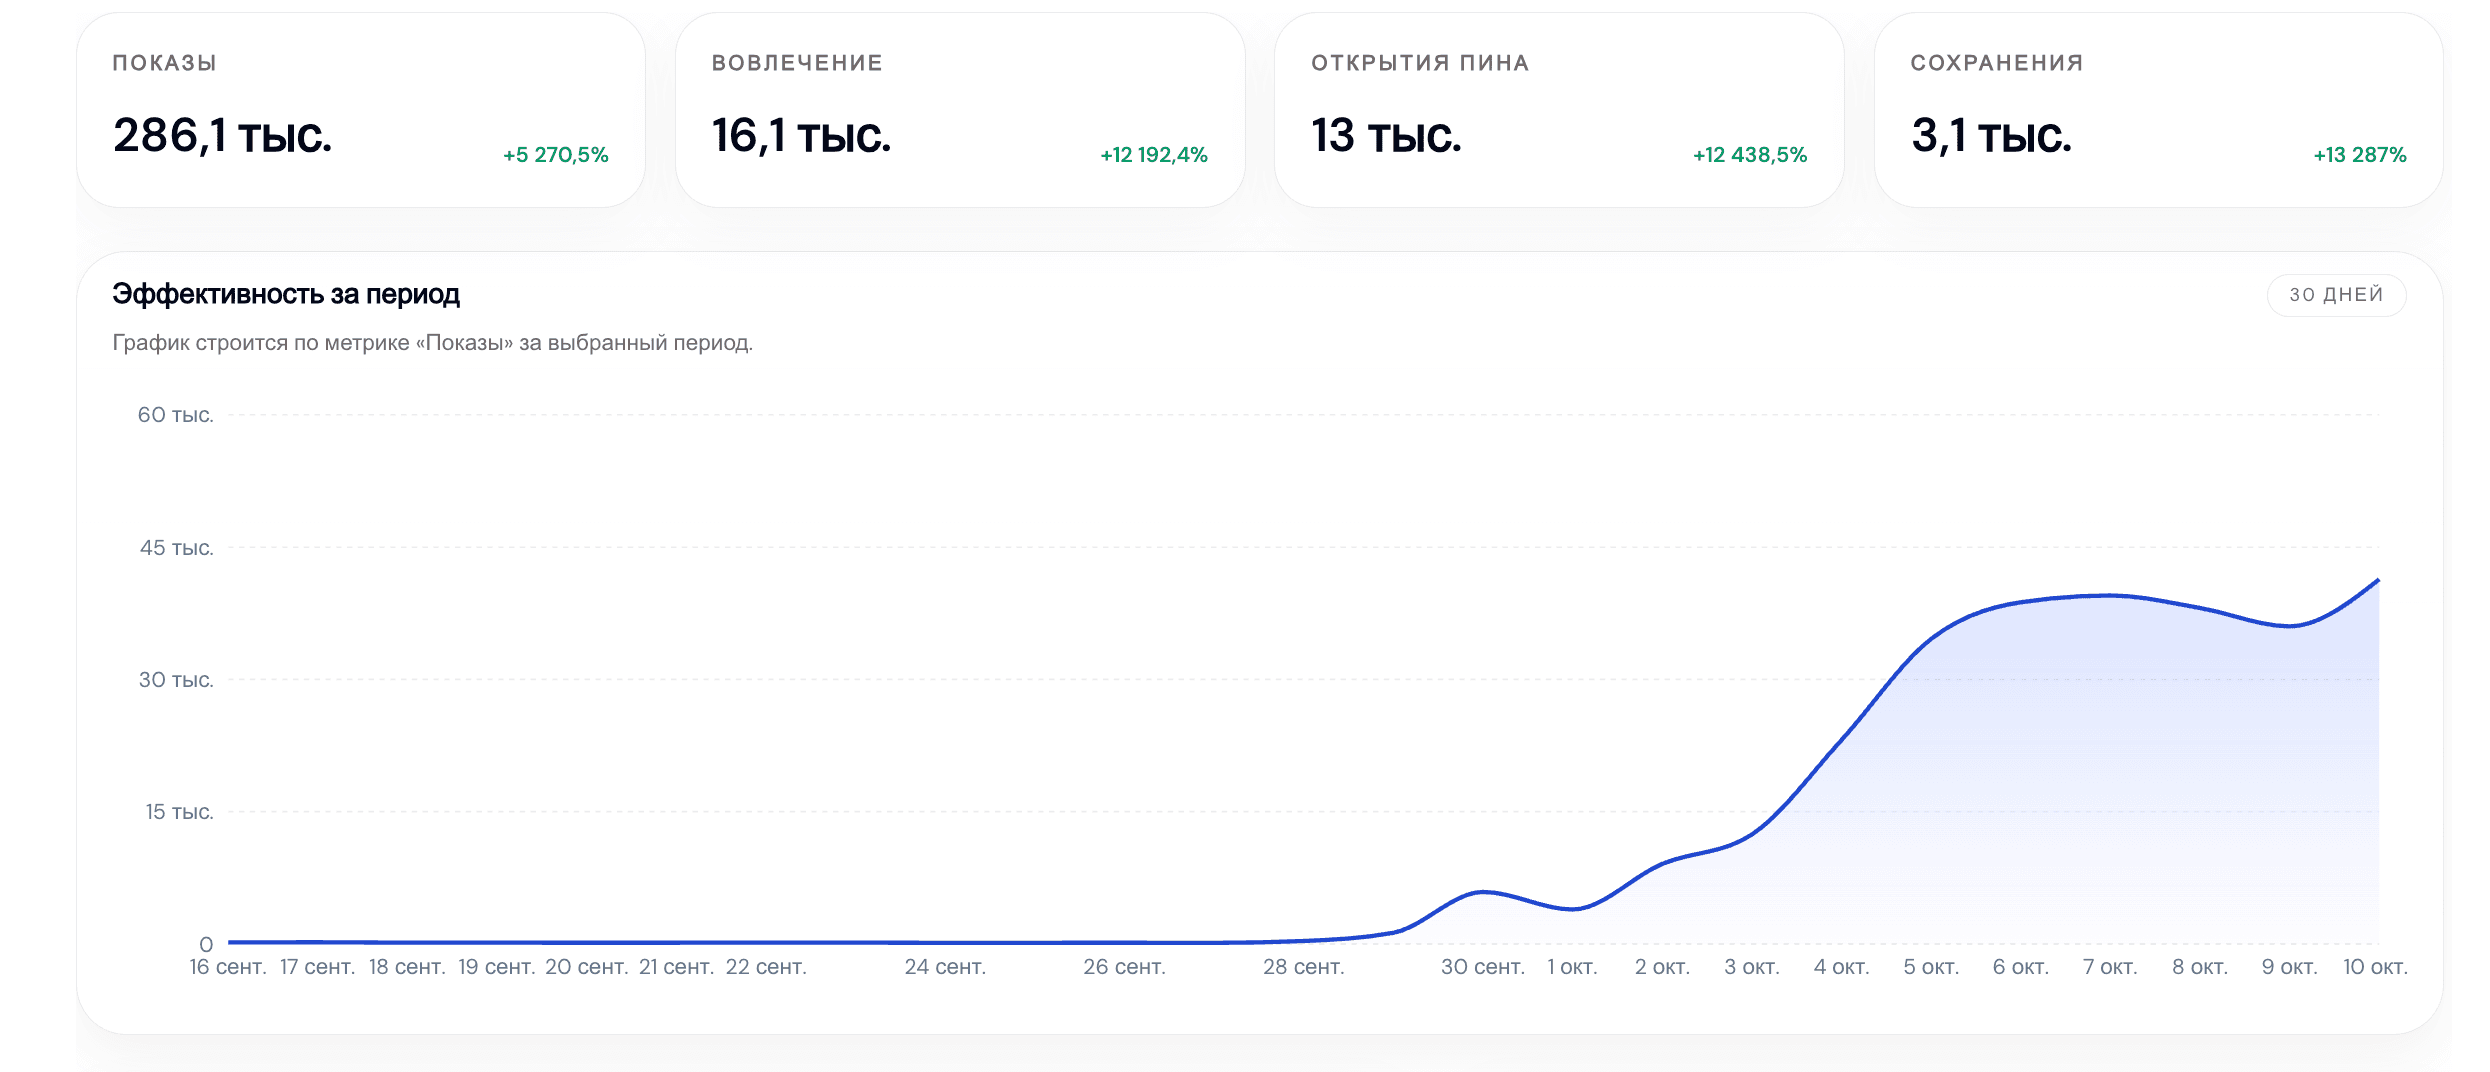
Task: Click the "18 сент." x-axis date
Action: click(x=407, y=967)
